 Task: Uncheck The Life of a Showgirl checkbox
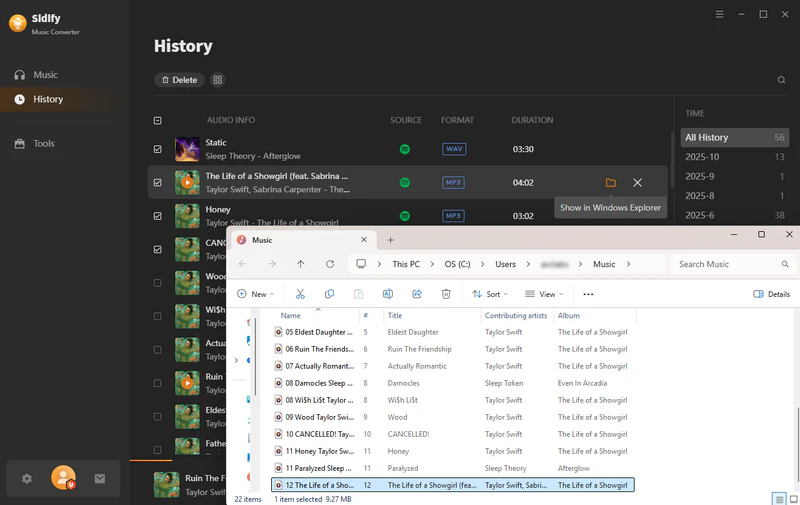(158, 183)
